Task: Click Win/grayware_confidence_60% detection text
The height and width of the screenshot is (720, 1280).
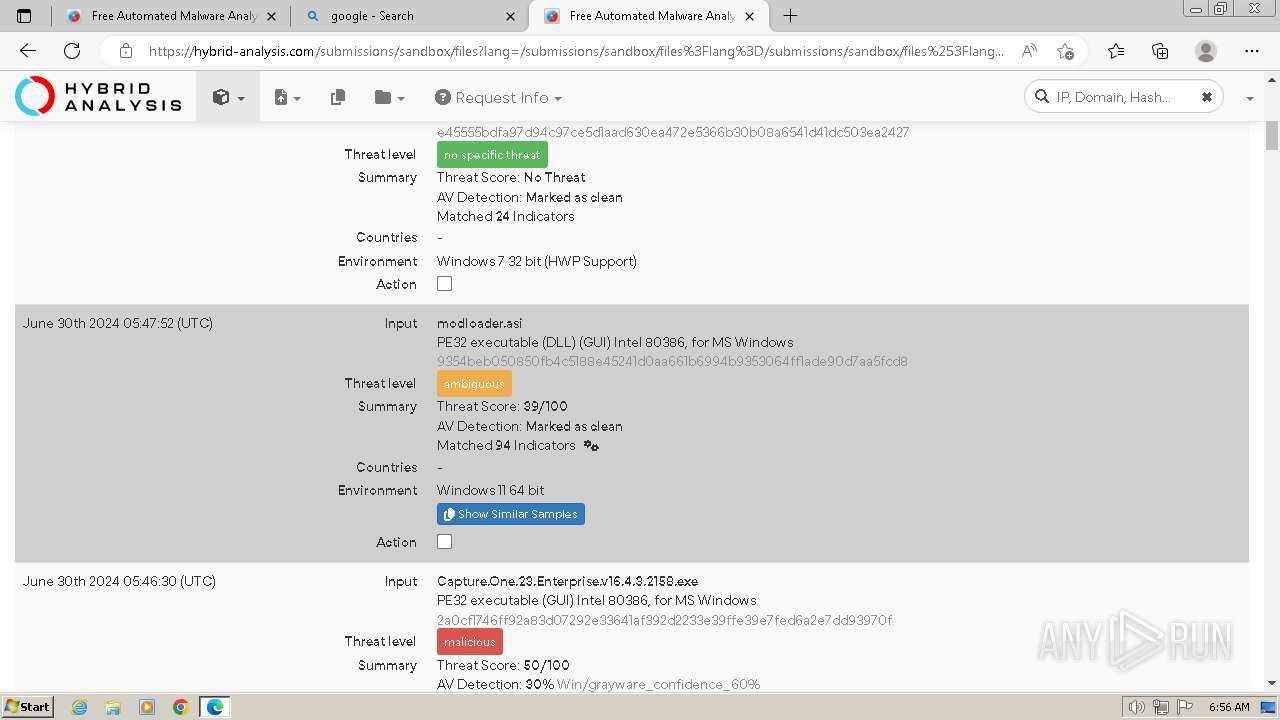Action: (658, 684)
